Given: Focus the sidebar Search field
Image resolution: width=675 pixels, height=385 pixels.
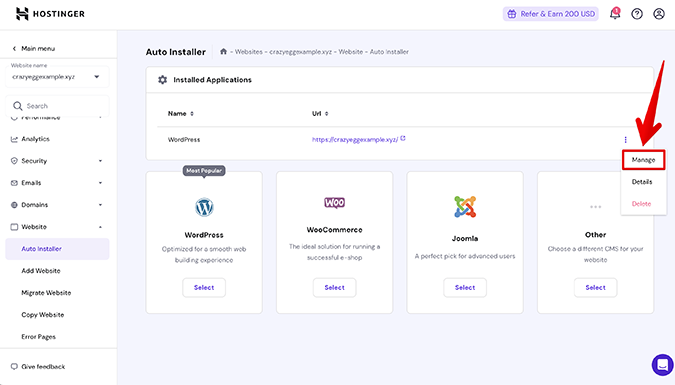Looking at the screenshot, I should point(57,106).
